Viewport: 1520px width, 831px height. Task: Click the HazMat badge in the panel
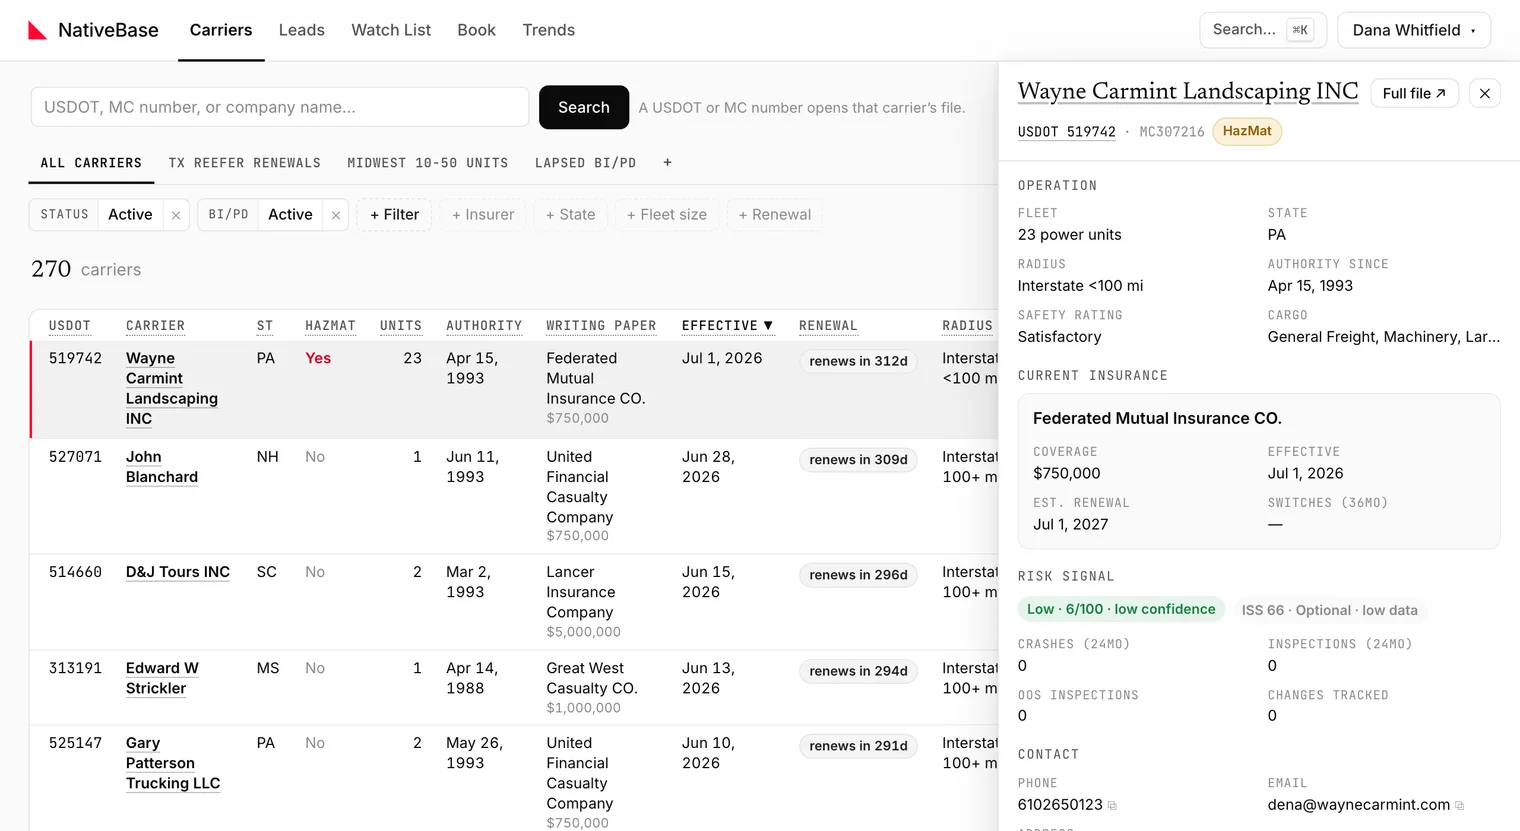point(1247,131)
